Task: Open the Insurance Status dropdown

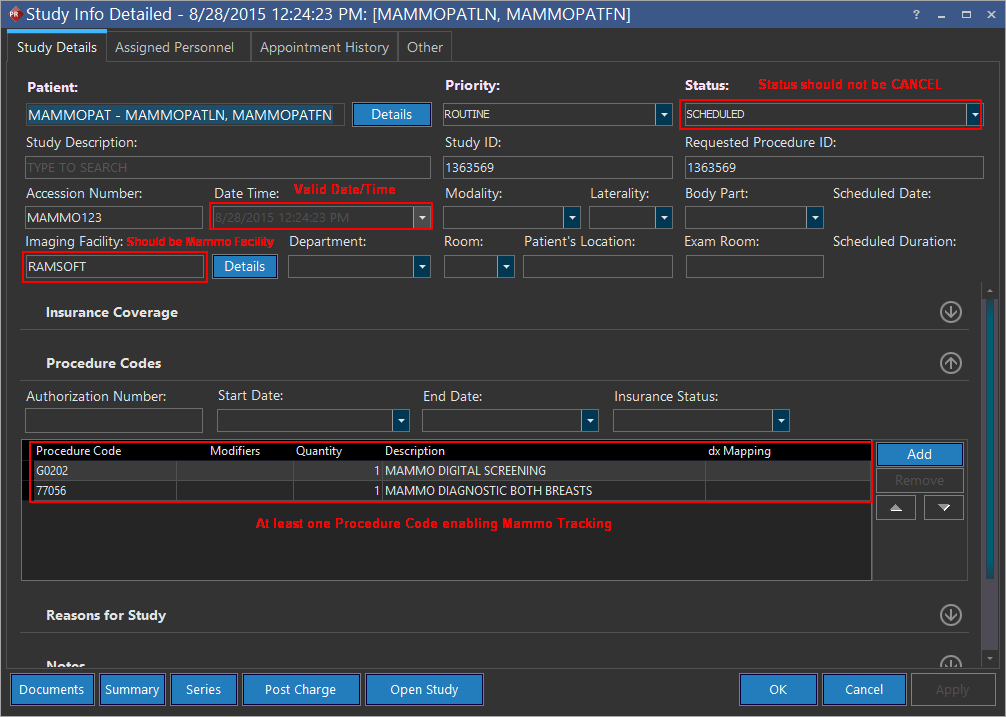Action: click(780, 421)
